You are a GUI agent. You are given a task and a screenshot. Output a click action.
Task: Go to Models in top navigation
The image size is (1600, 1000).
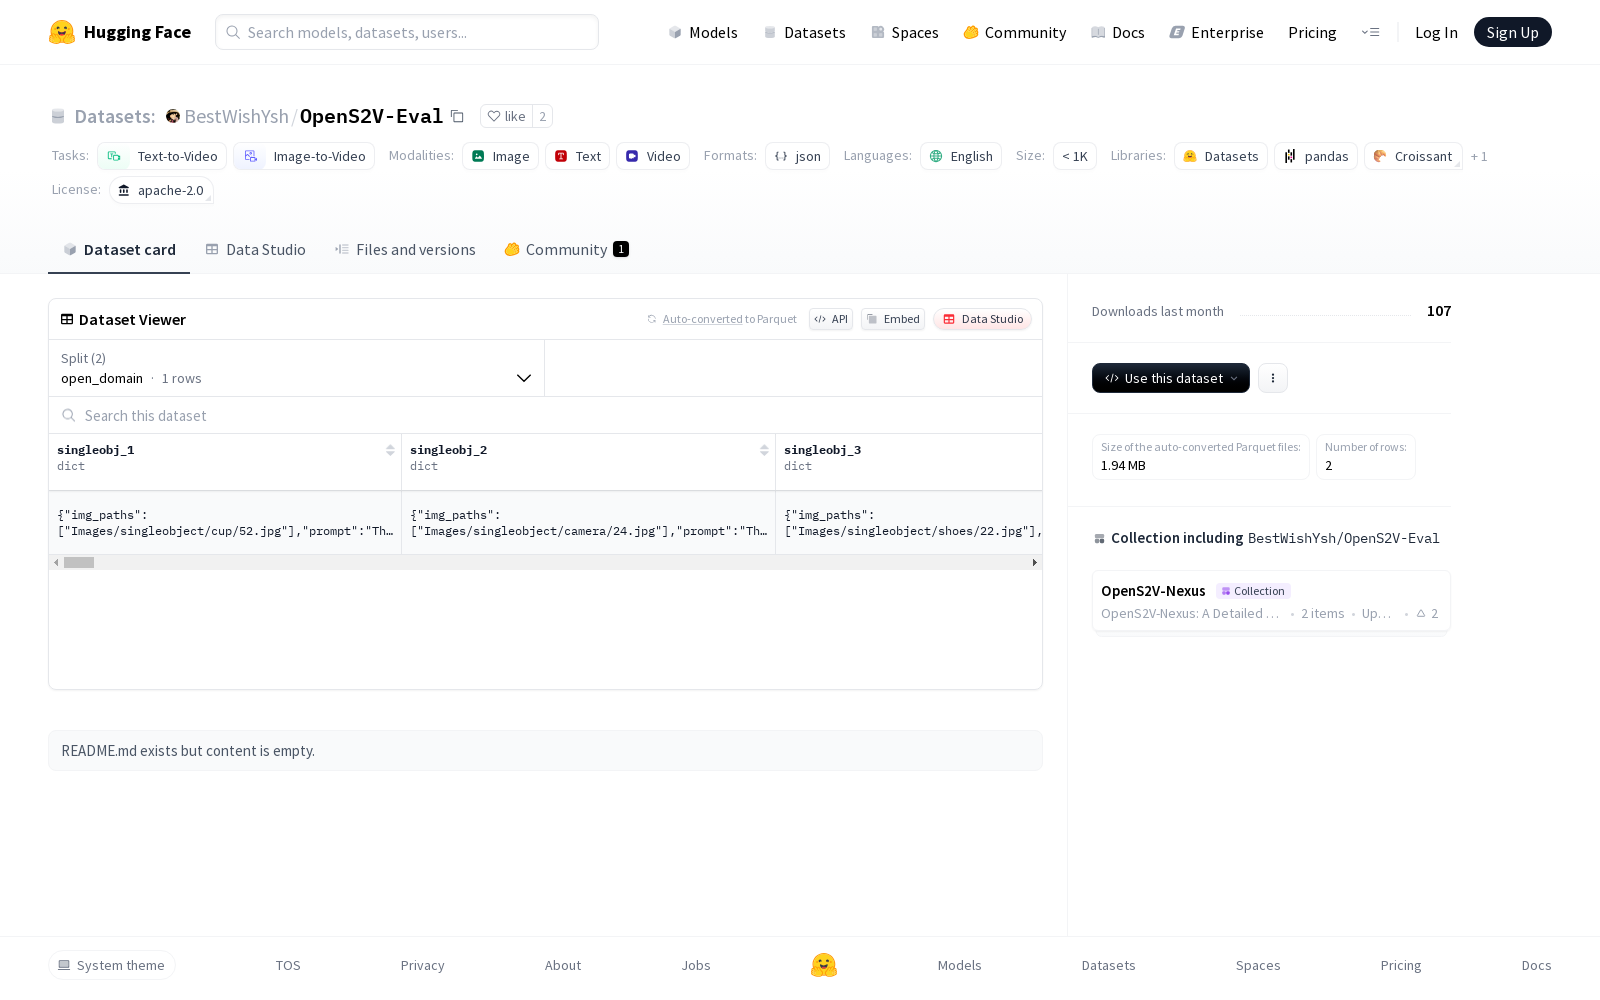tap(702, 32)
